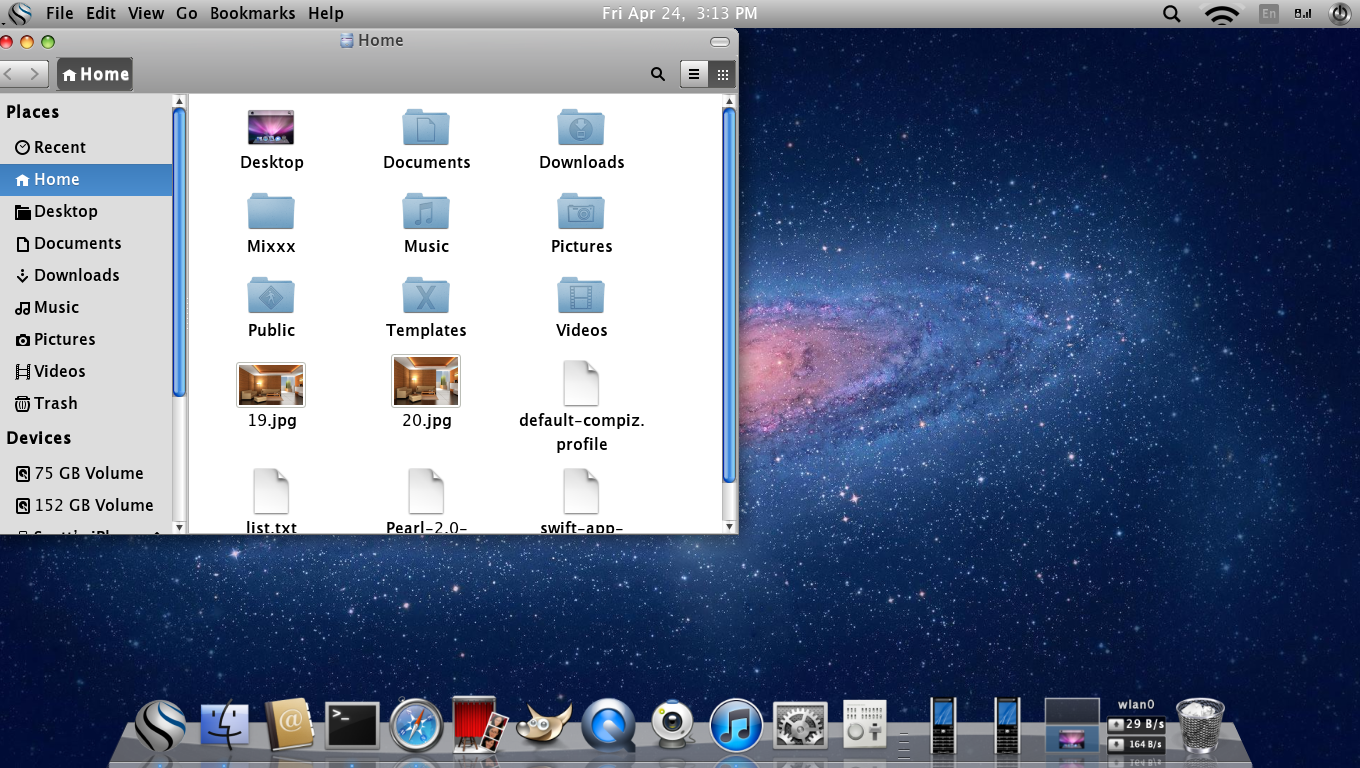
Task: Open the address book in dock
Action: click(x=289, y=724)
